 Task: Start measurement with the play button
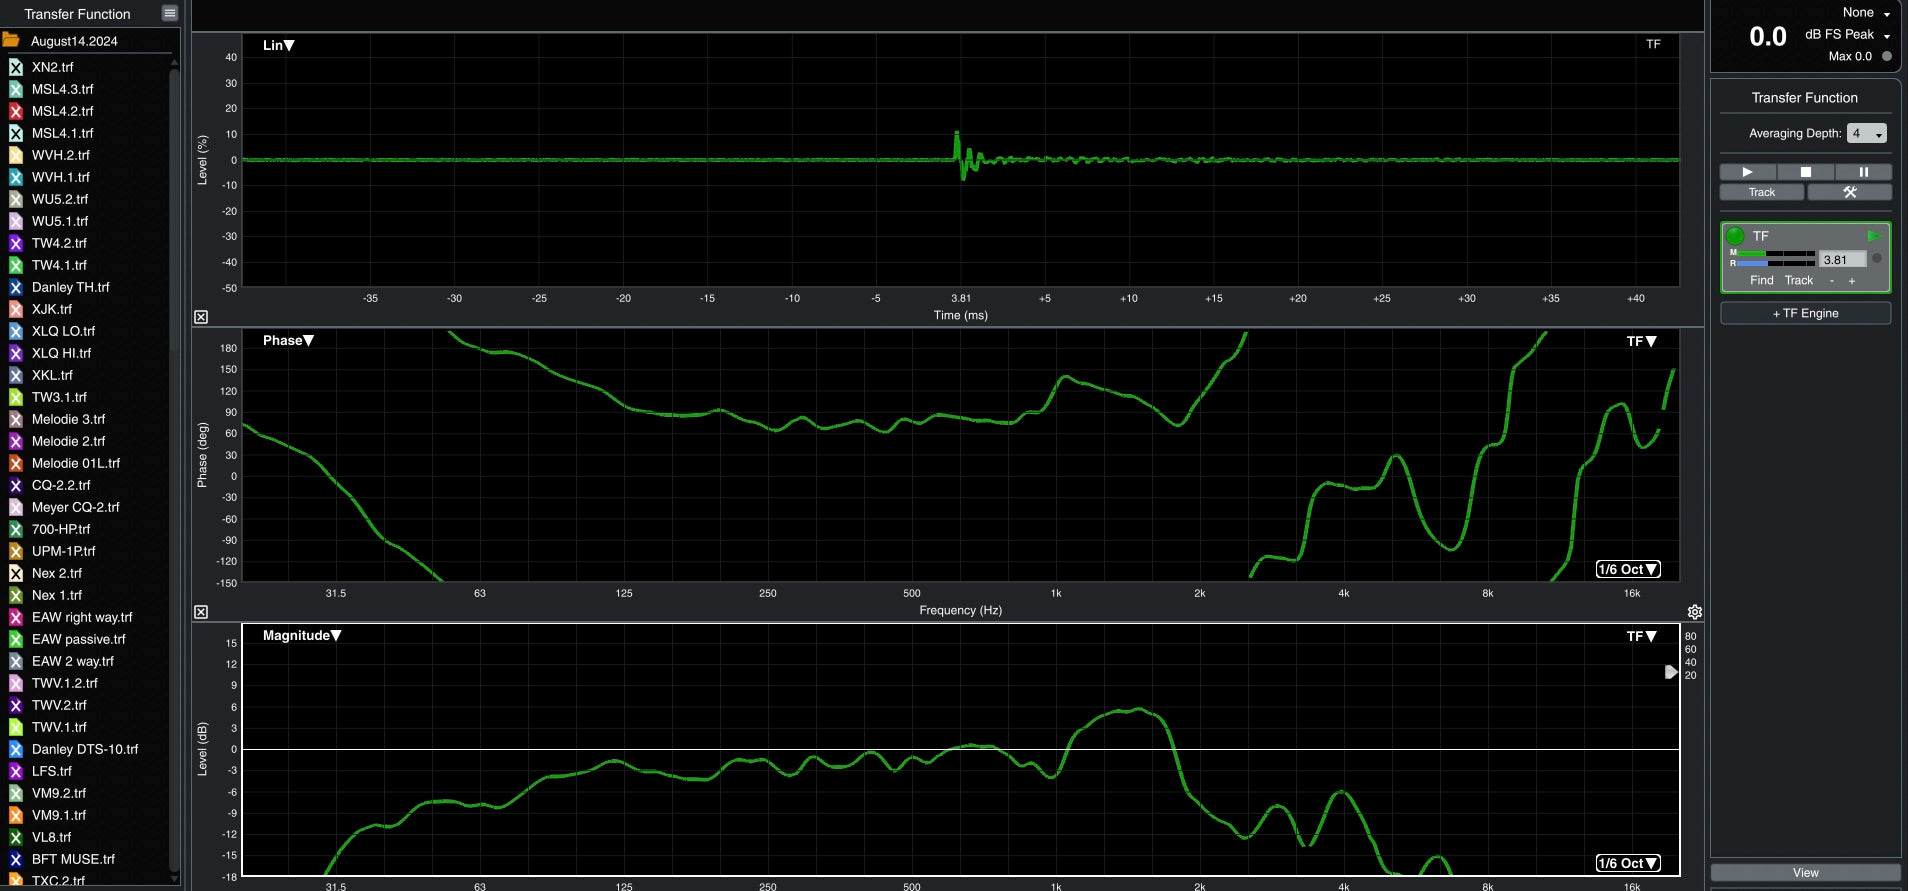click(x=1747, y=172)
